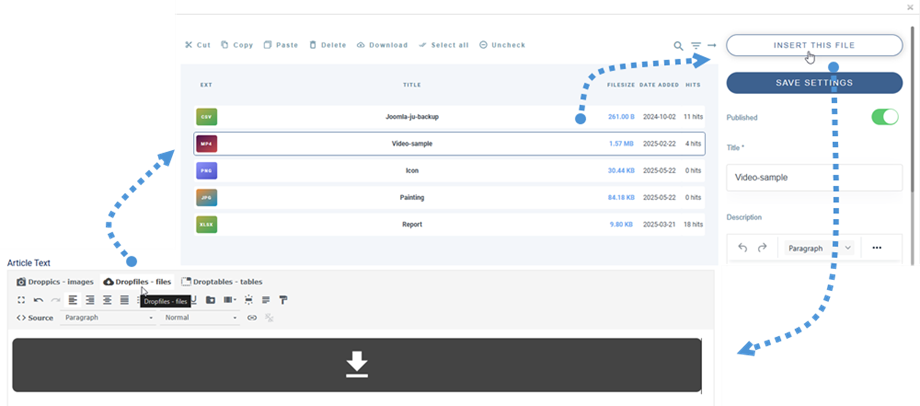
Task: Open the file list filter icon
Action: 695,46
